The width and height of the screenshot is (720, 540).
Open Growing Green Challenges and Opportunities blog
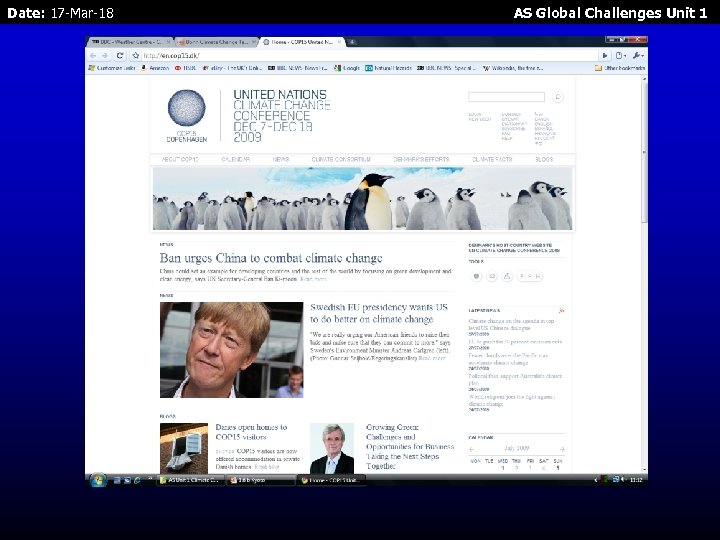click(410, 446)
